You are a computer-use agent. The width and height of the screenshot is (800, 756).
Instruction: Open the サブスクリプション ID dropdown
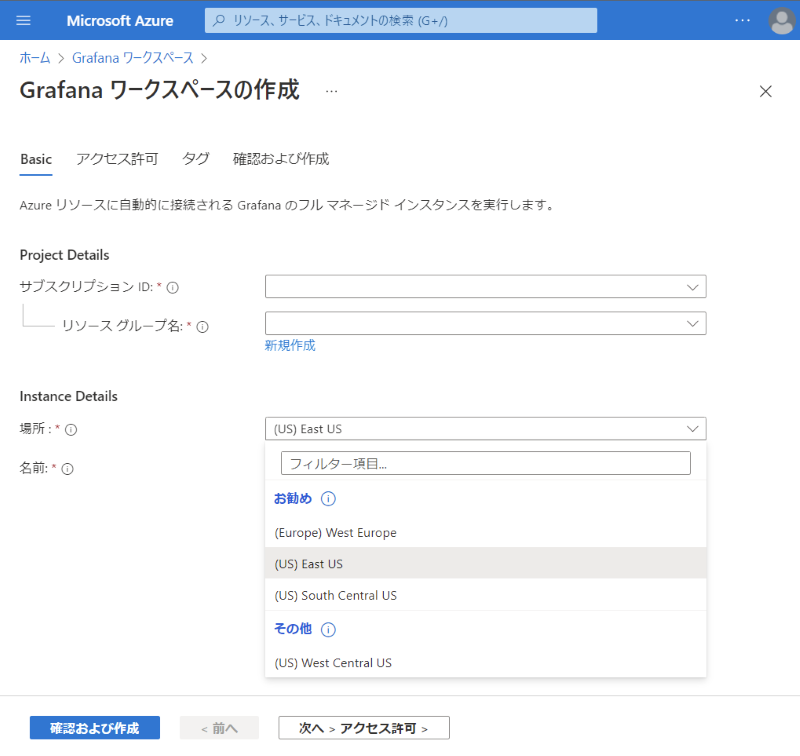(x=485, y=287)
